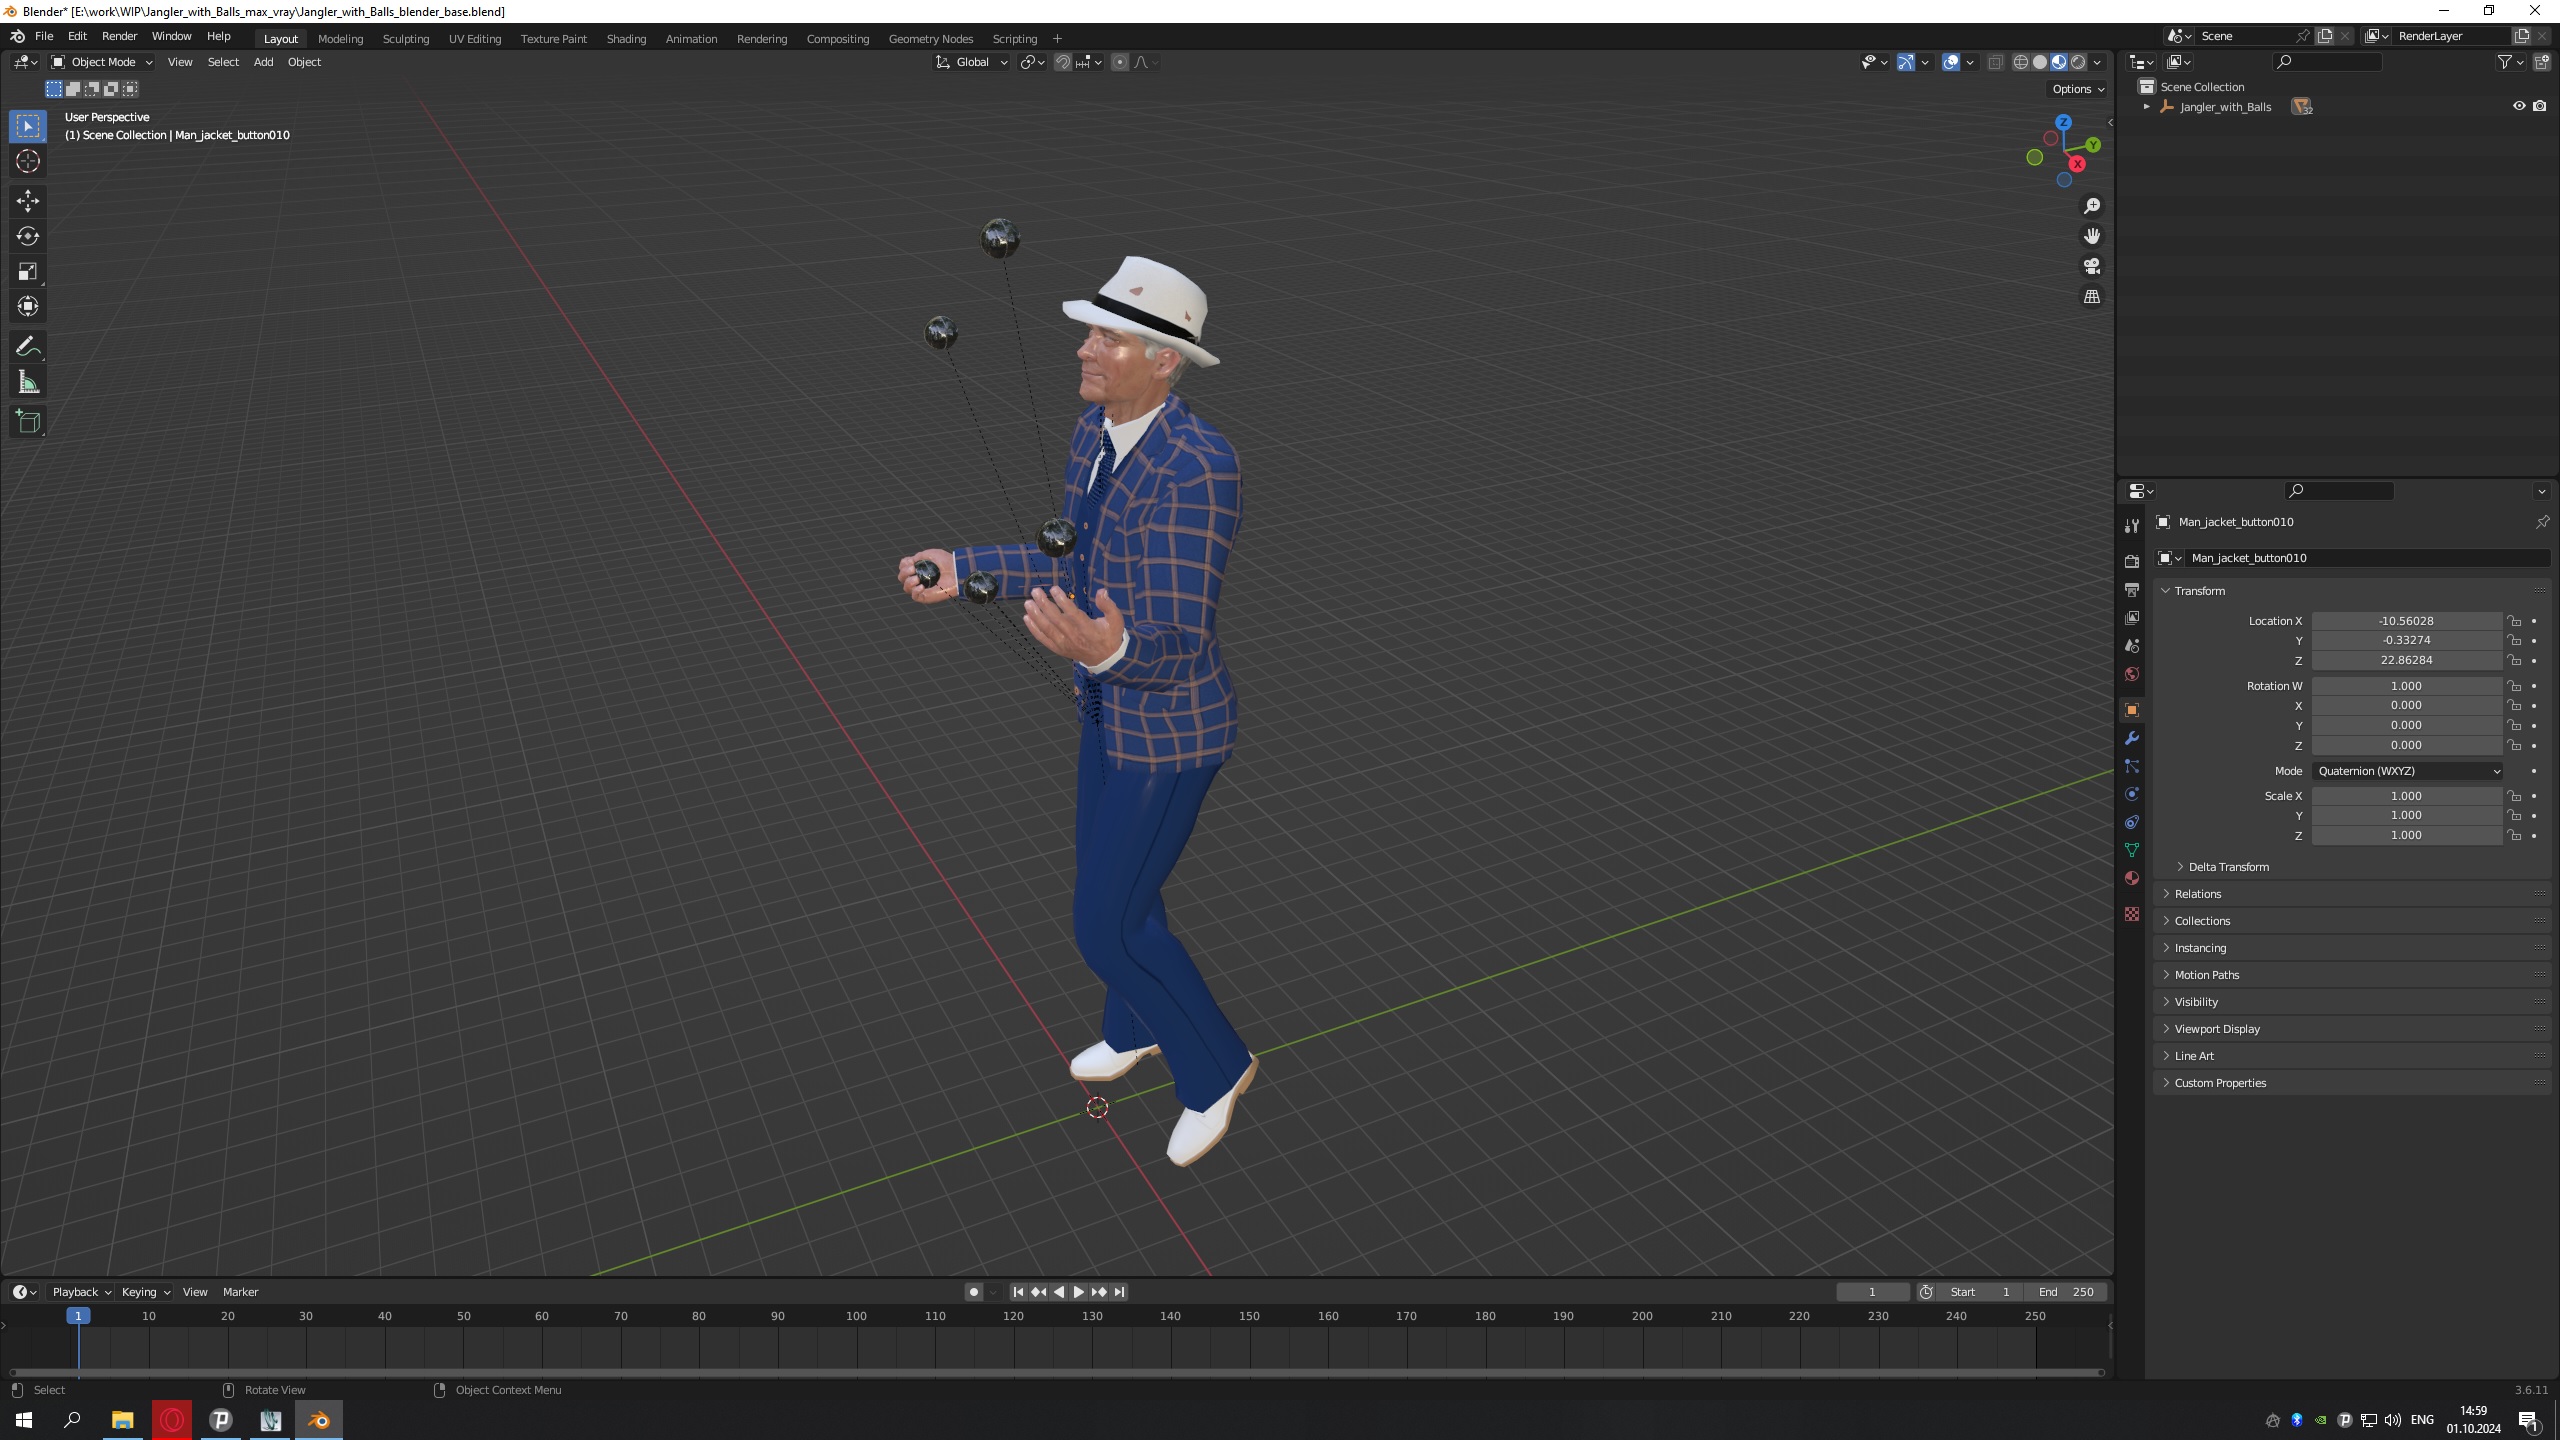The width and height of the screenshot is (2560, 1440).
Task: Jump to the timeline end frame
Action: click(1119, 1292)
